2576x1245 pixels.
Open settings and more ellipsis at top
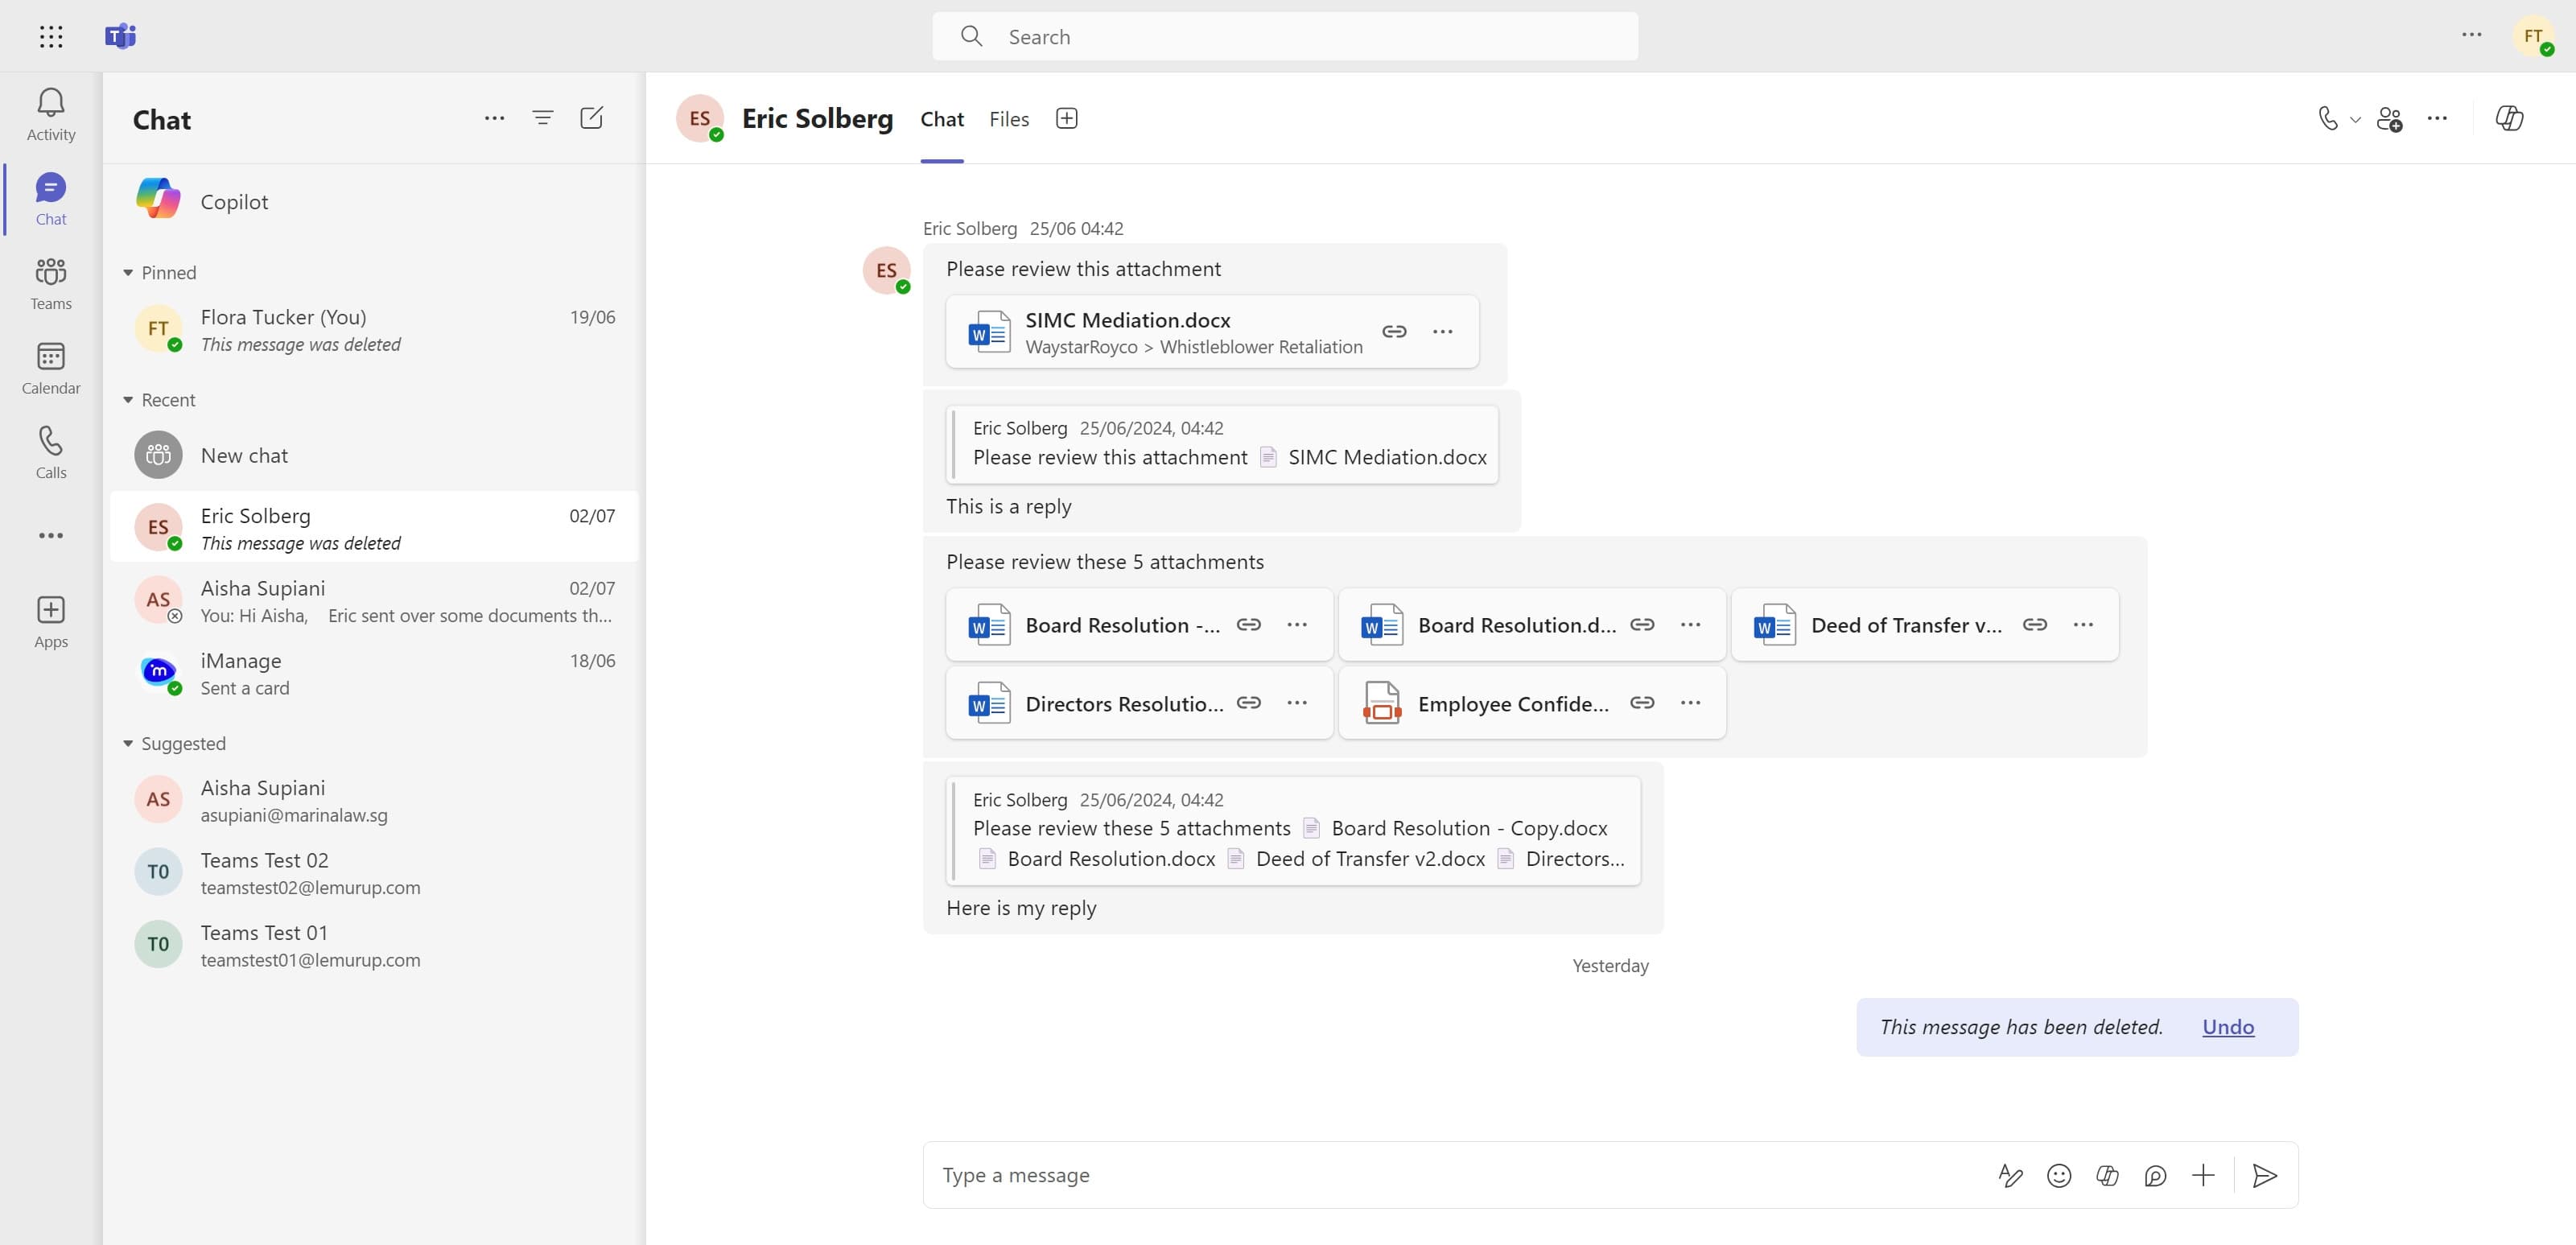point(2472,35)
